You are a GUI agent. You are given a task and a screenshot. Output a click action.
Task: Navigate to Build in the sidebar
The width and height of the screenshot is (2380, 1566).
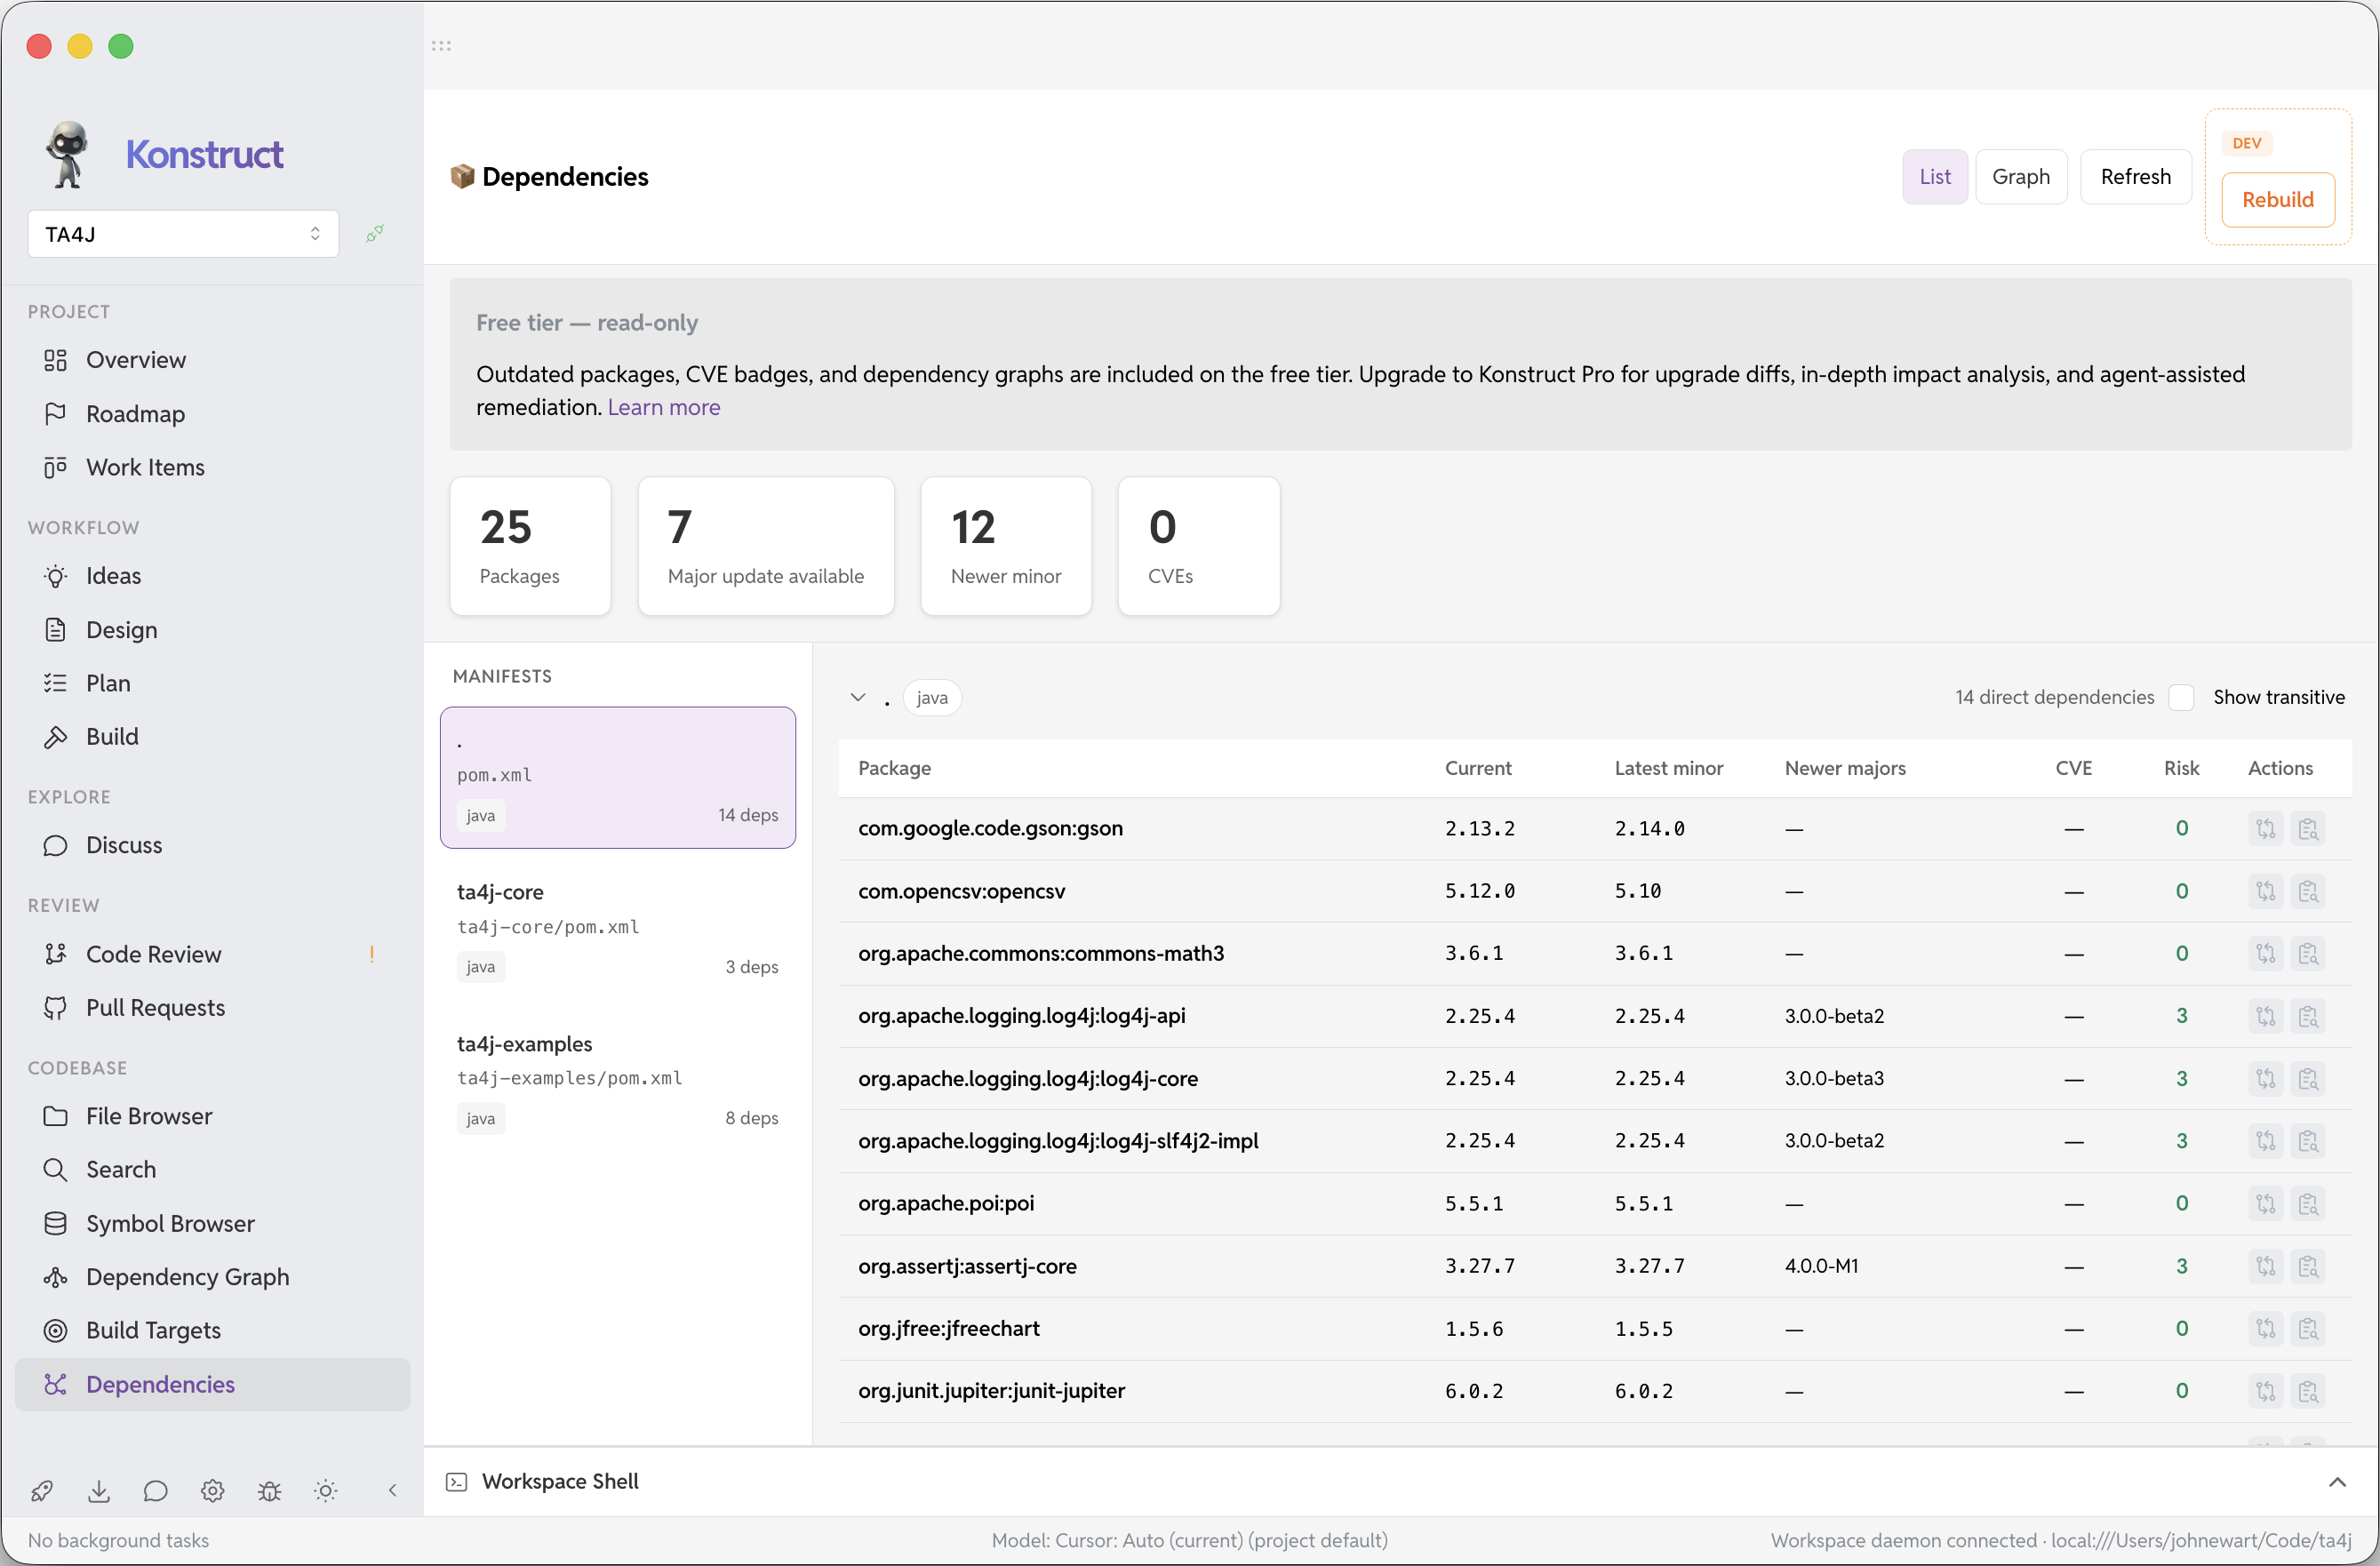tap(212, 737)
